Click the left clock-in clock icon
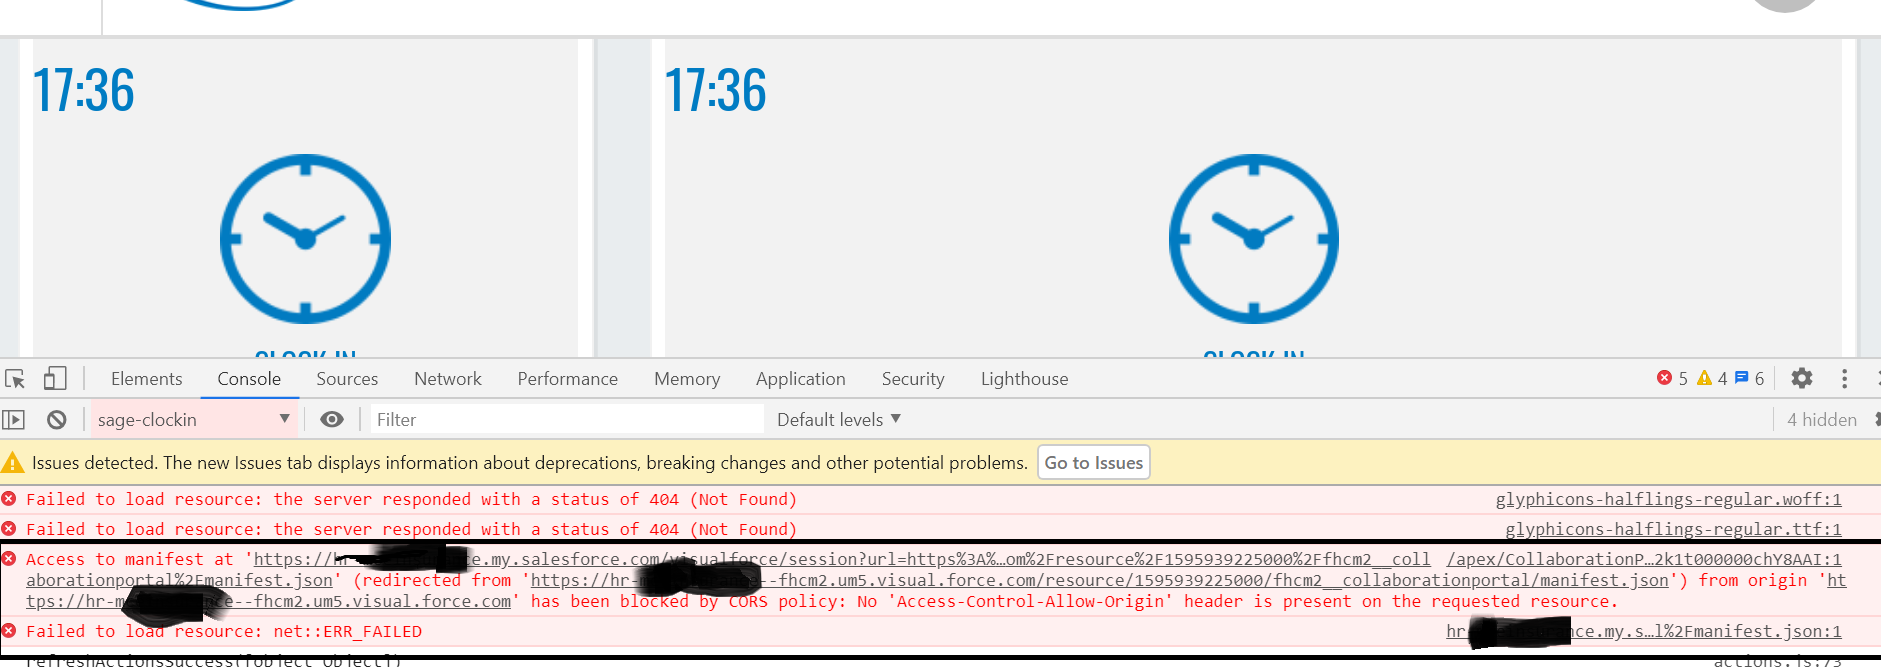This screenshot has width=1881, height=667. (x=305, y=239)
